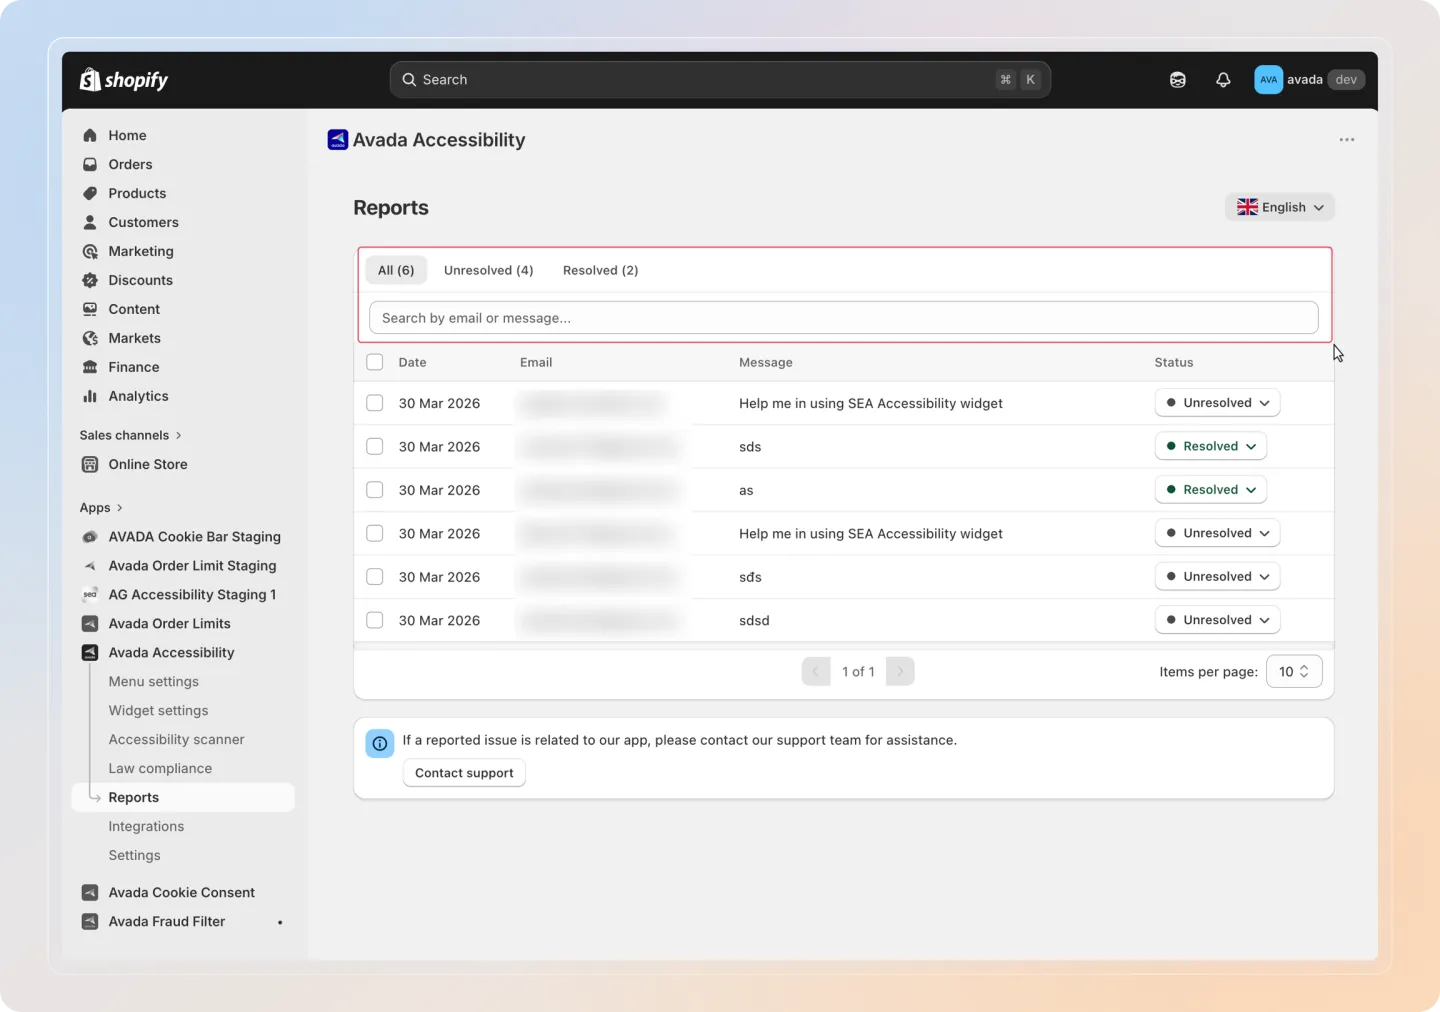This screenshot has height=1012, width=1440.
Task: Check the first 'sds' row marked Resolved
Action: (375, 446)
